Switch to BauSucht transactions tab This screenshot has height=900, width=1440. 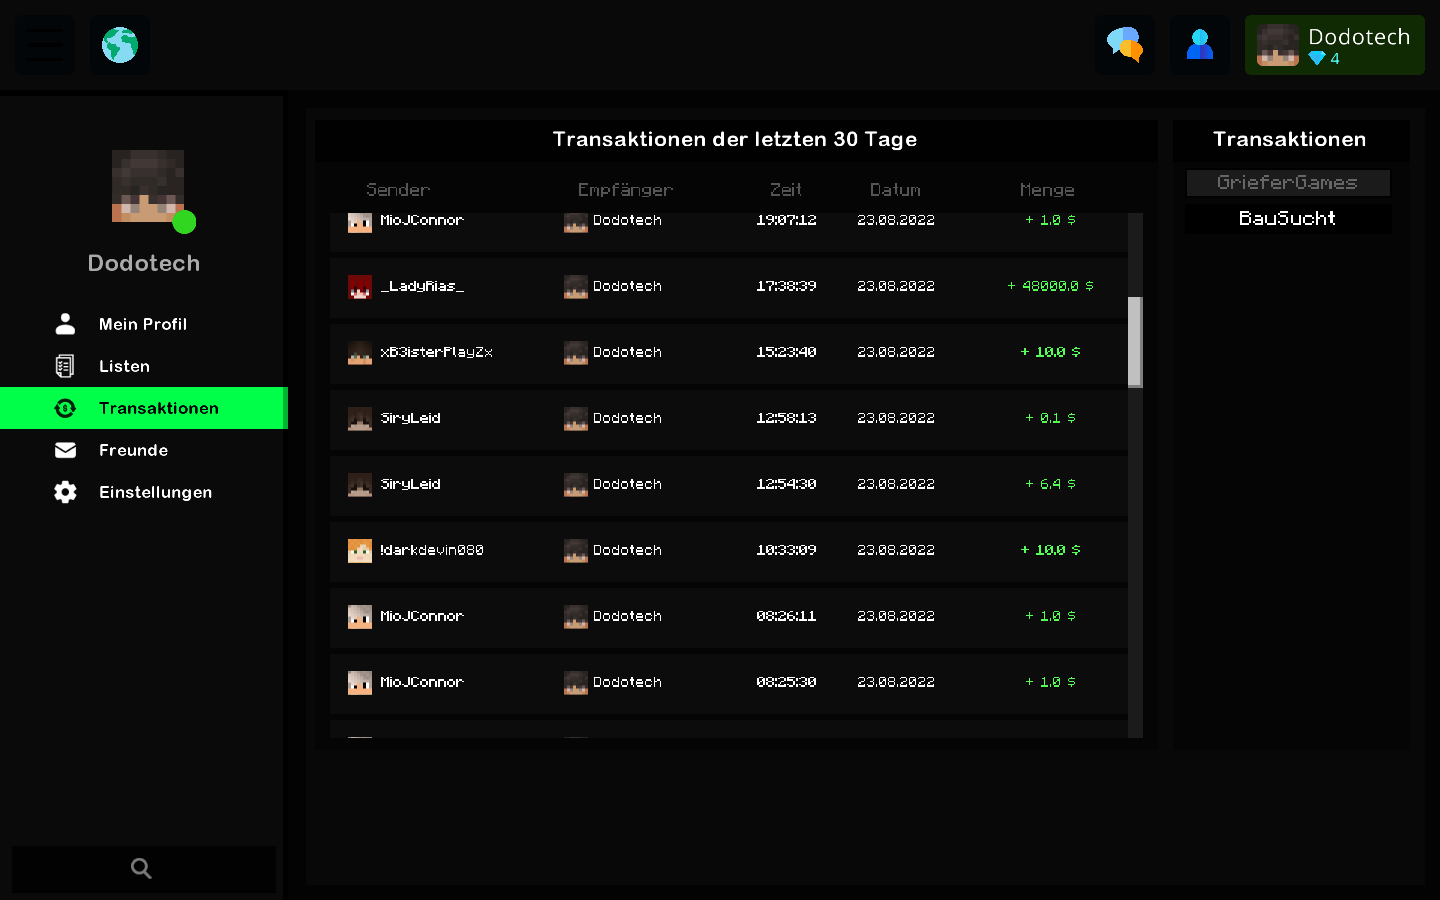coord(1288,218)
